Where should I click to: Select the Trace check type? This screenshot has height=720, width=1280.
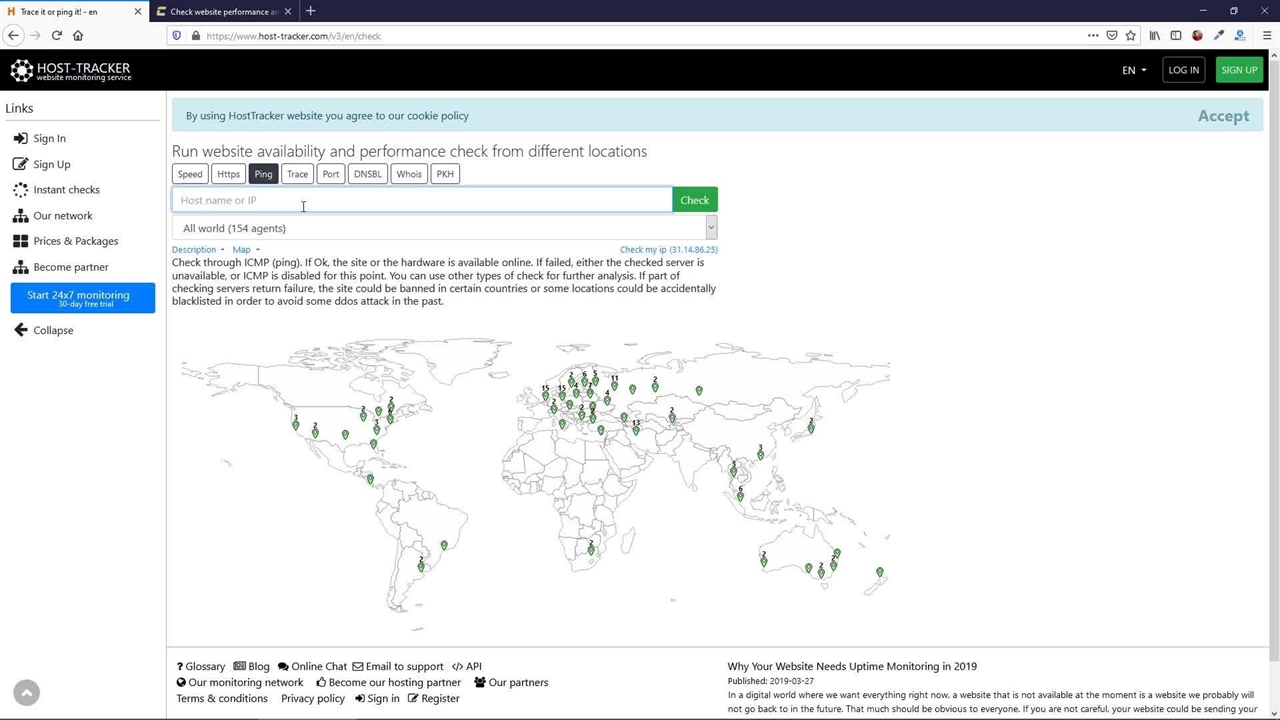point(297,174)
